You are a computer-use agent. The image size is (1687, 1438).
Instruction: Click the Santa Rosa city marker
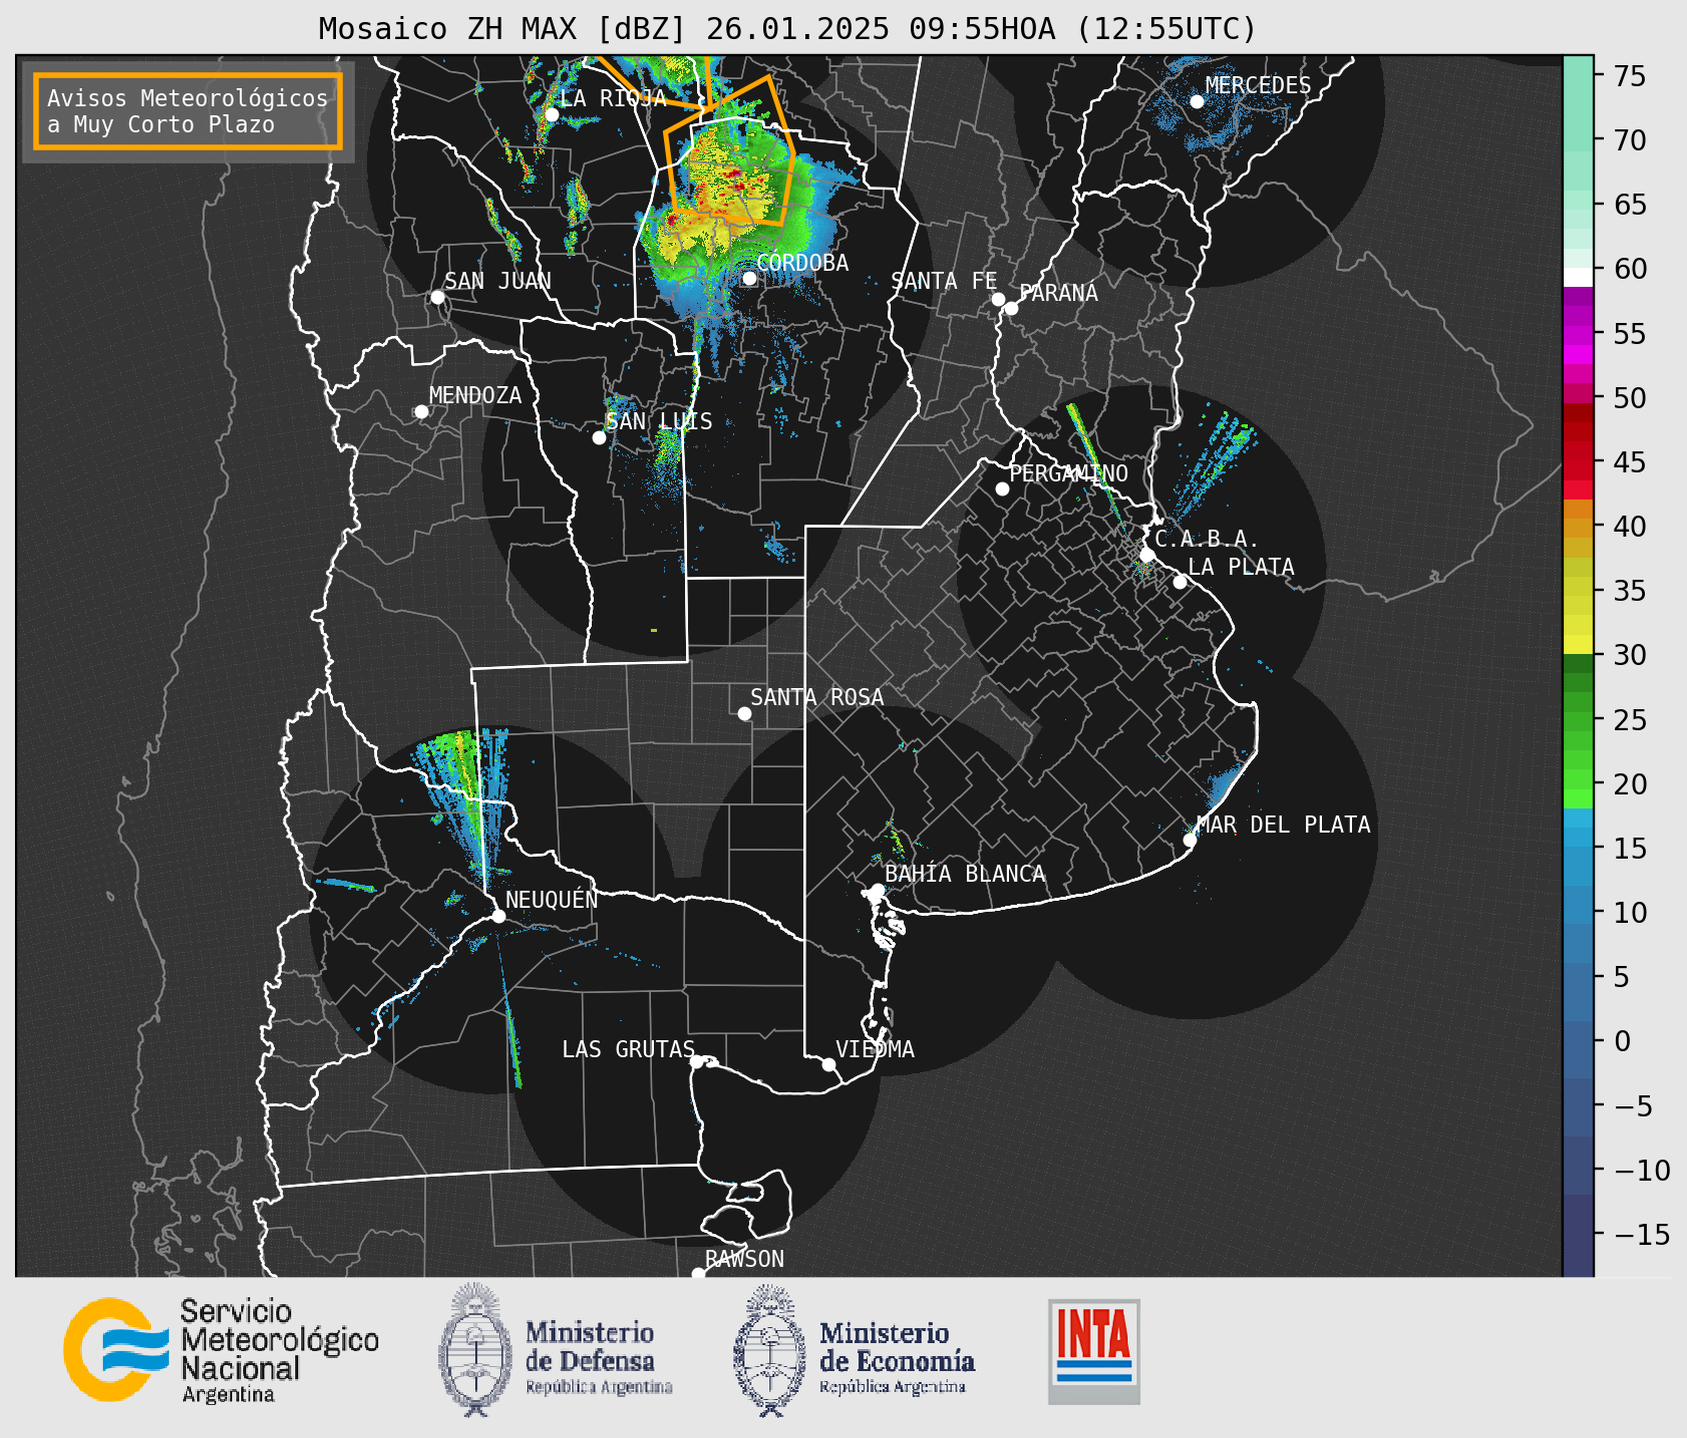point(744,713)
